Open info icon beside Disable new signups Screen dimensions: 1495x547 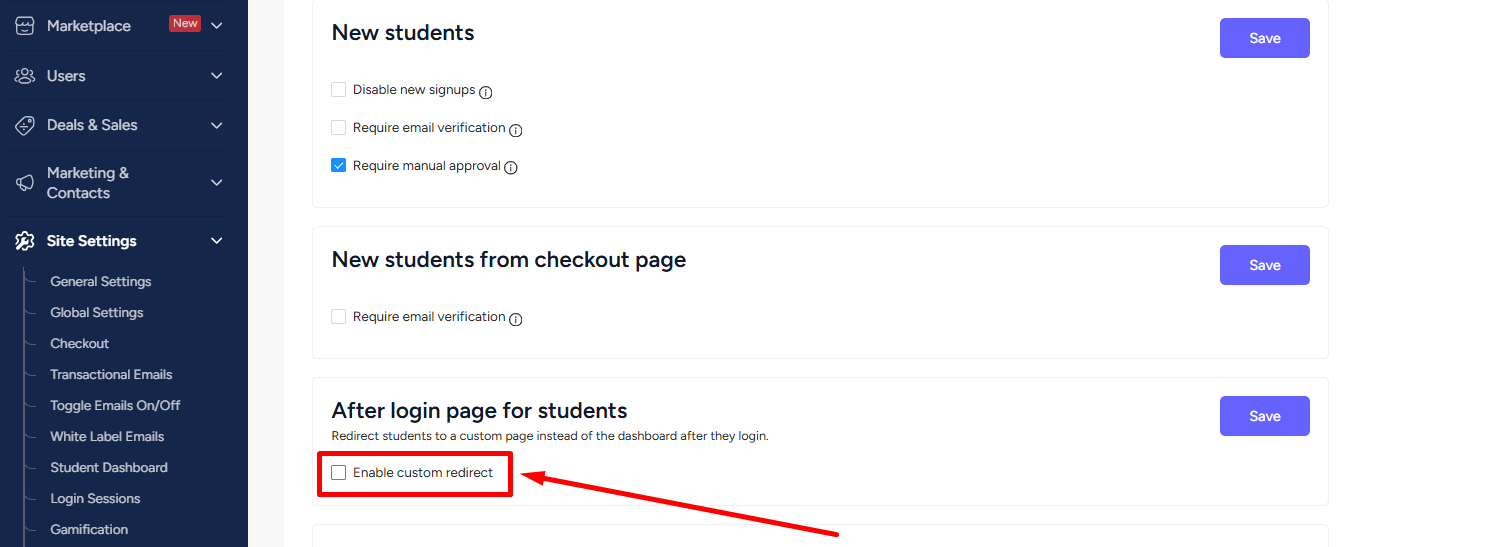(486, 92)
